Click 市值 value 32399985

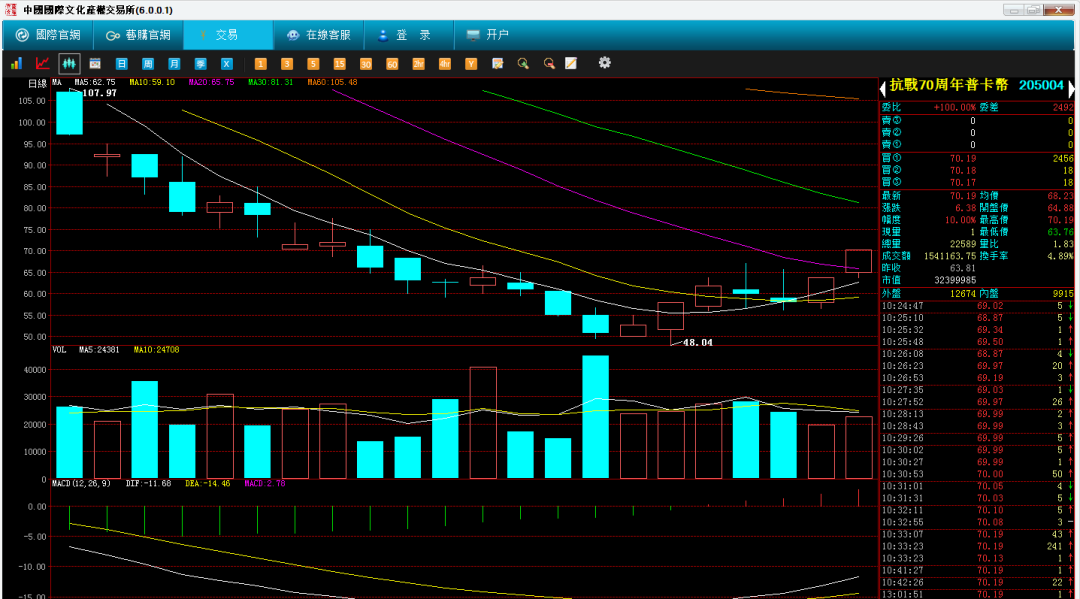[955, 280]
